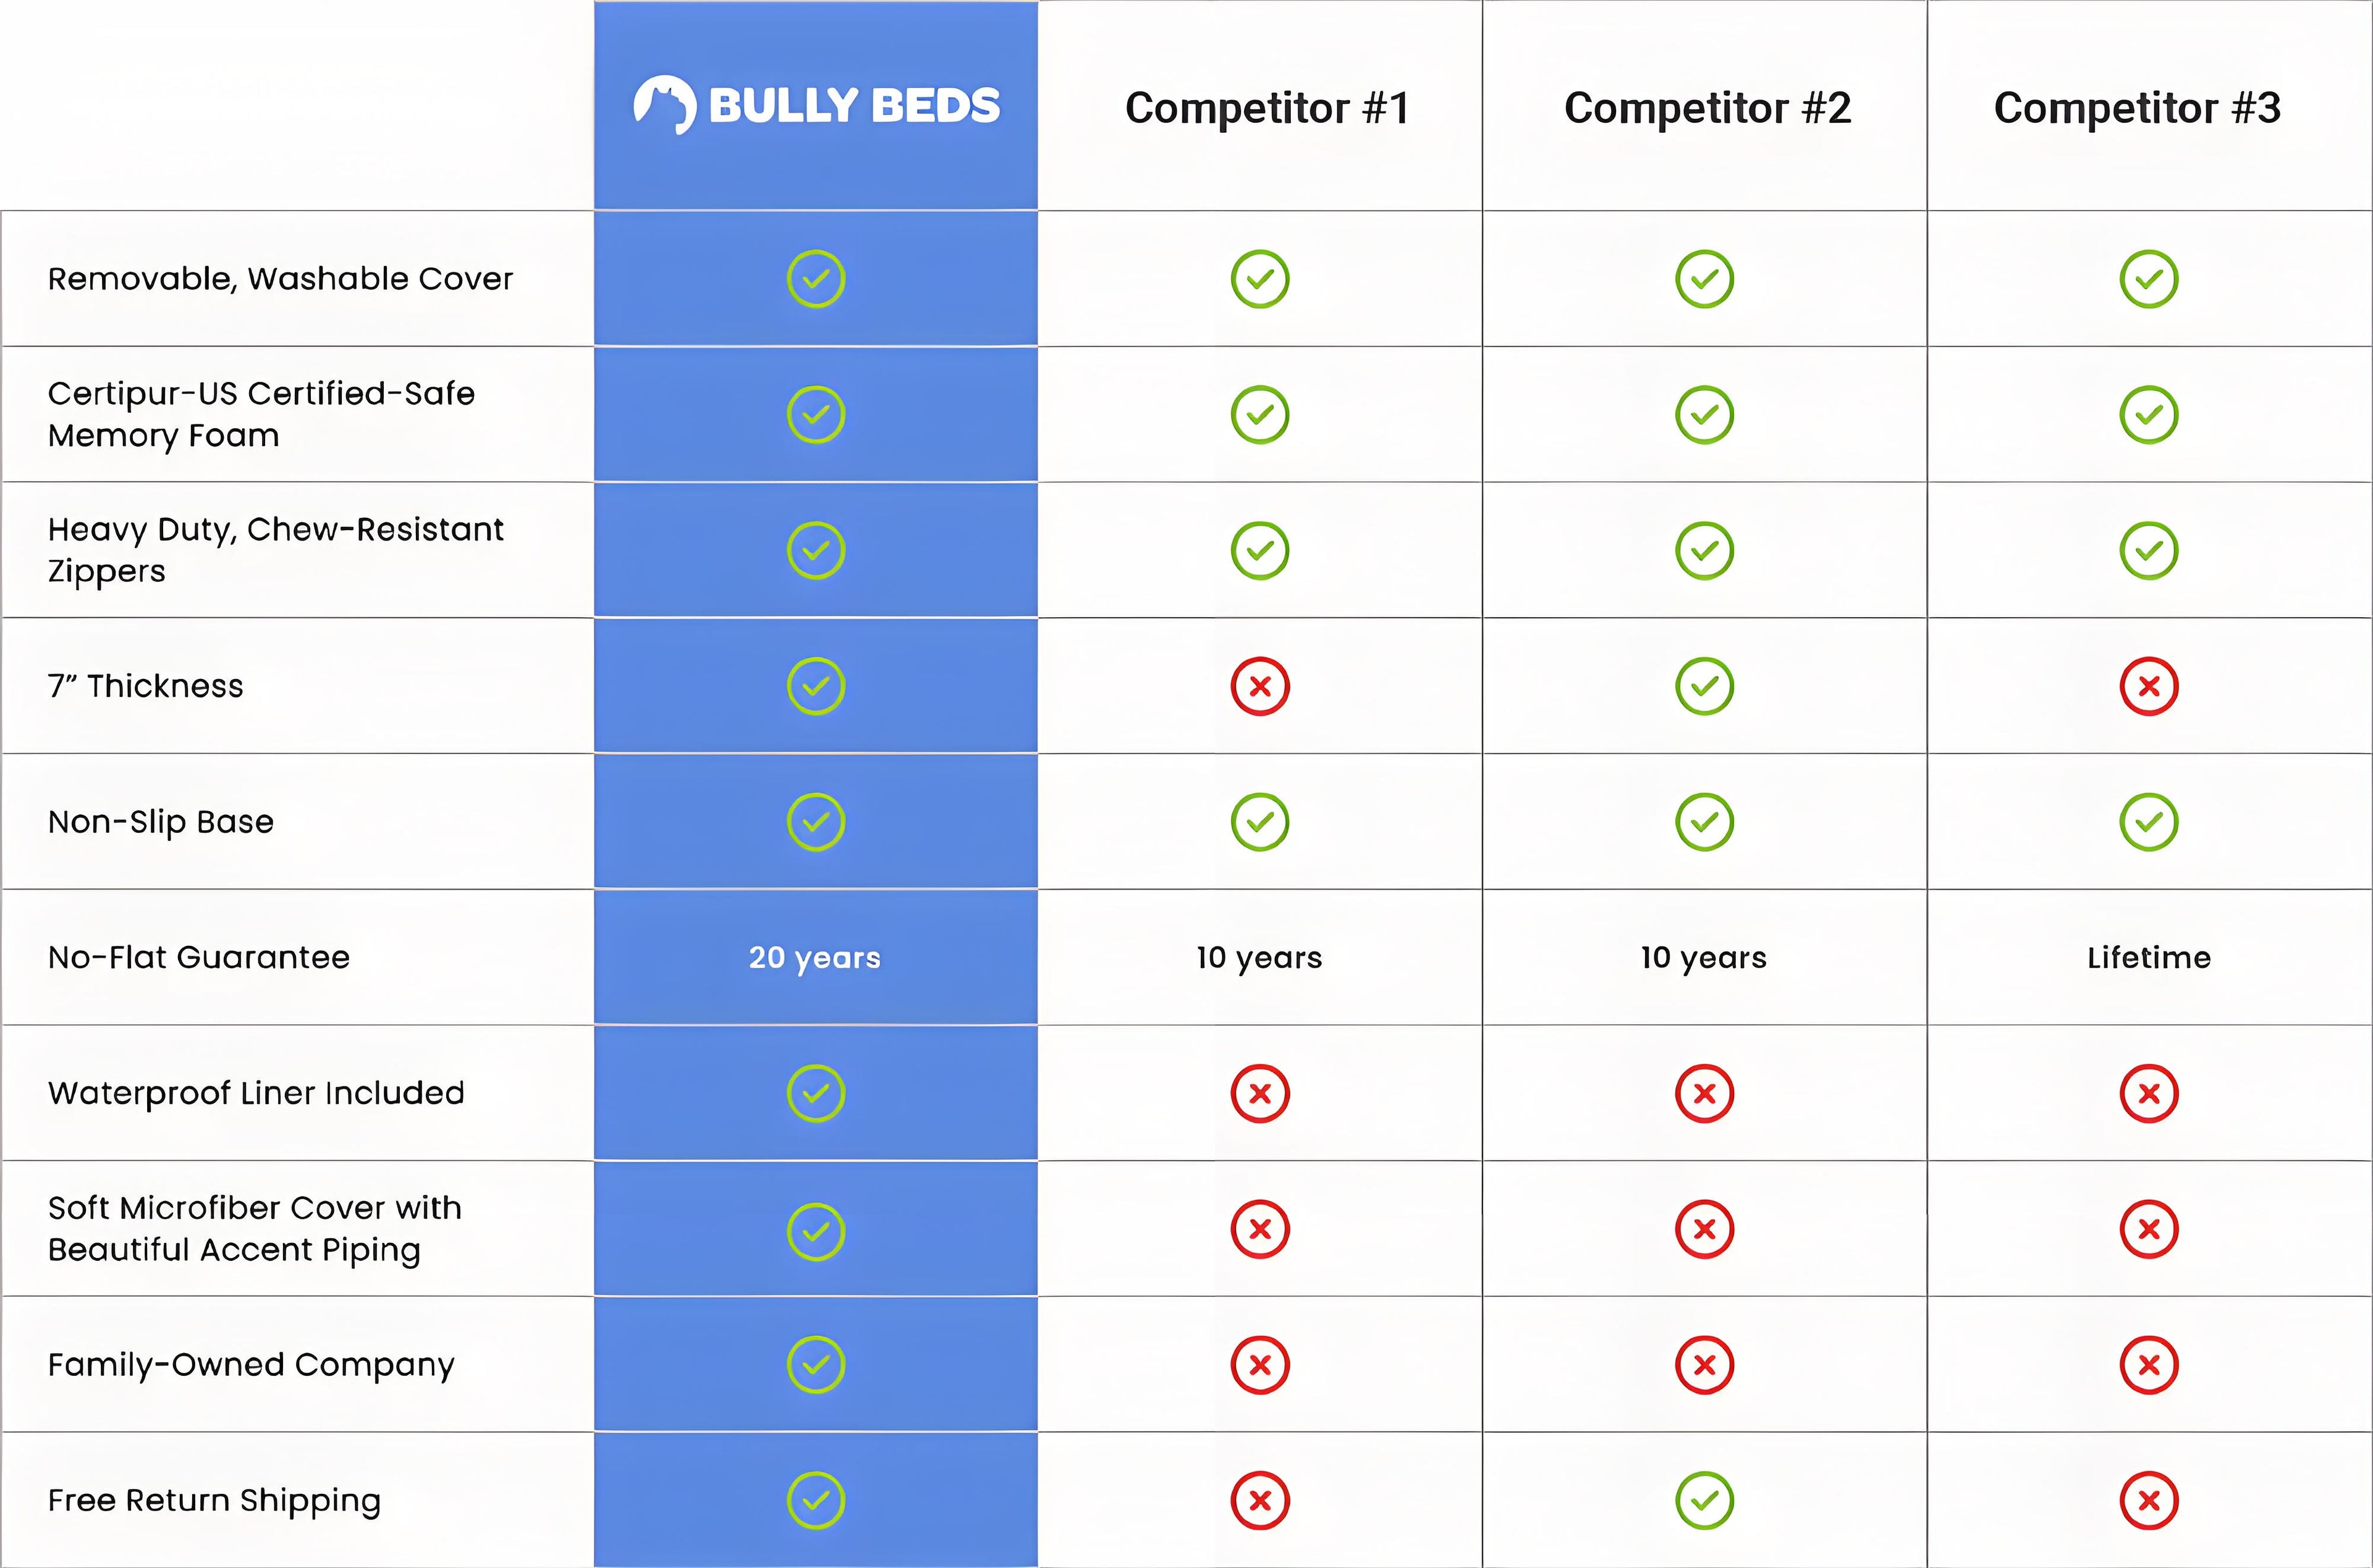The image size is (2373, 1568).
Task: Click Competitor #1's Non-Slip Base checkmark
Action: pyautogui.click(x=1260, y=822)
